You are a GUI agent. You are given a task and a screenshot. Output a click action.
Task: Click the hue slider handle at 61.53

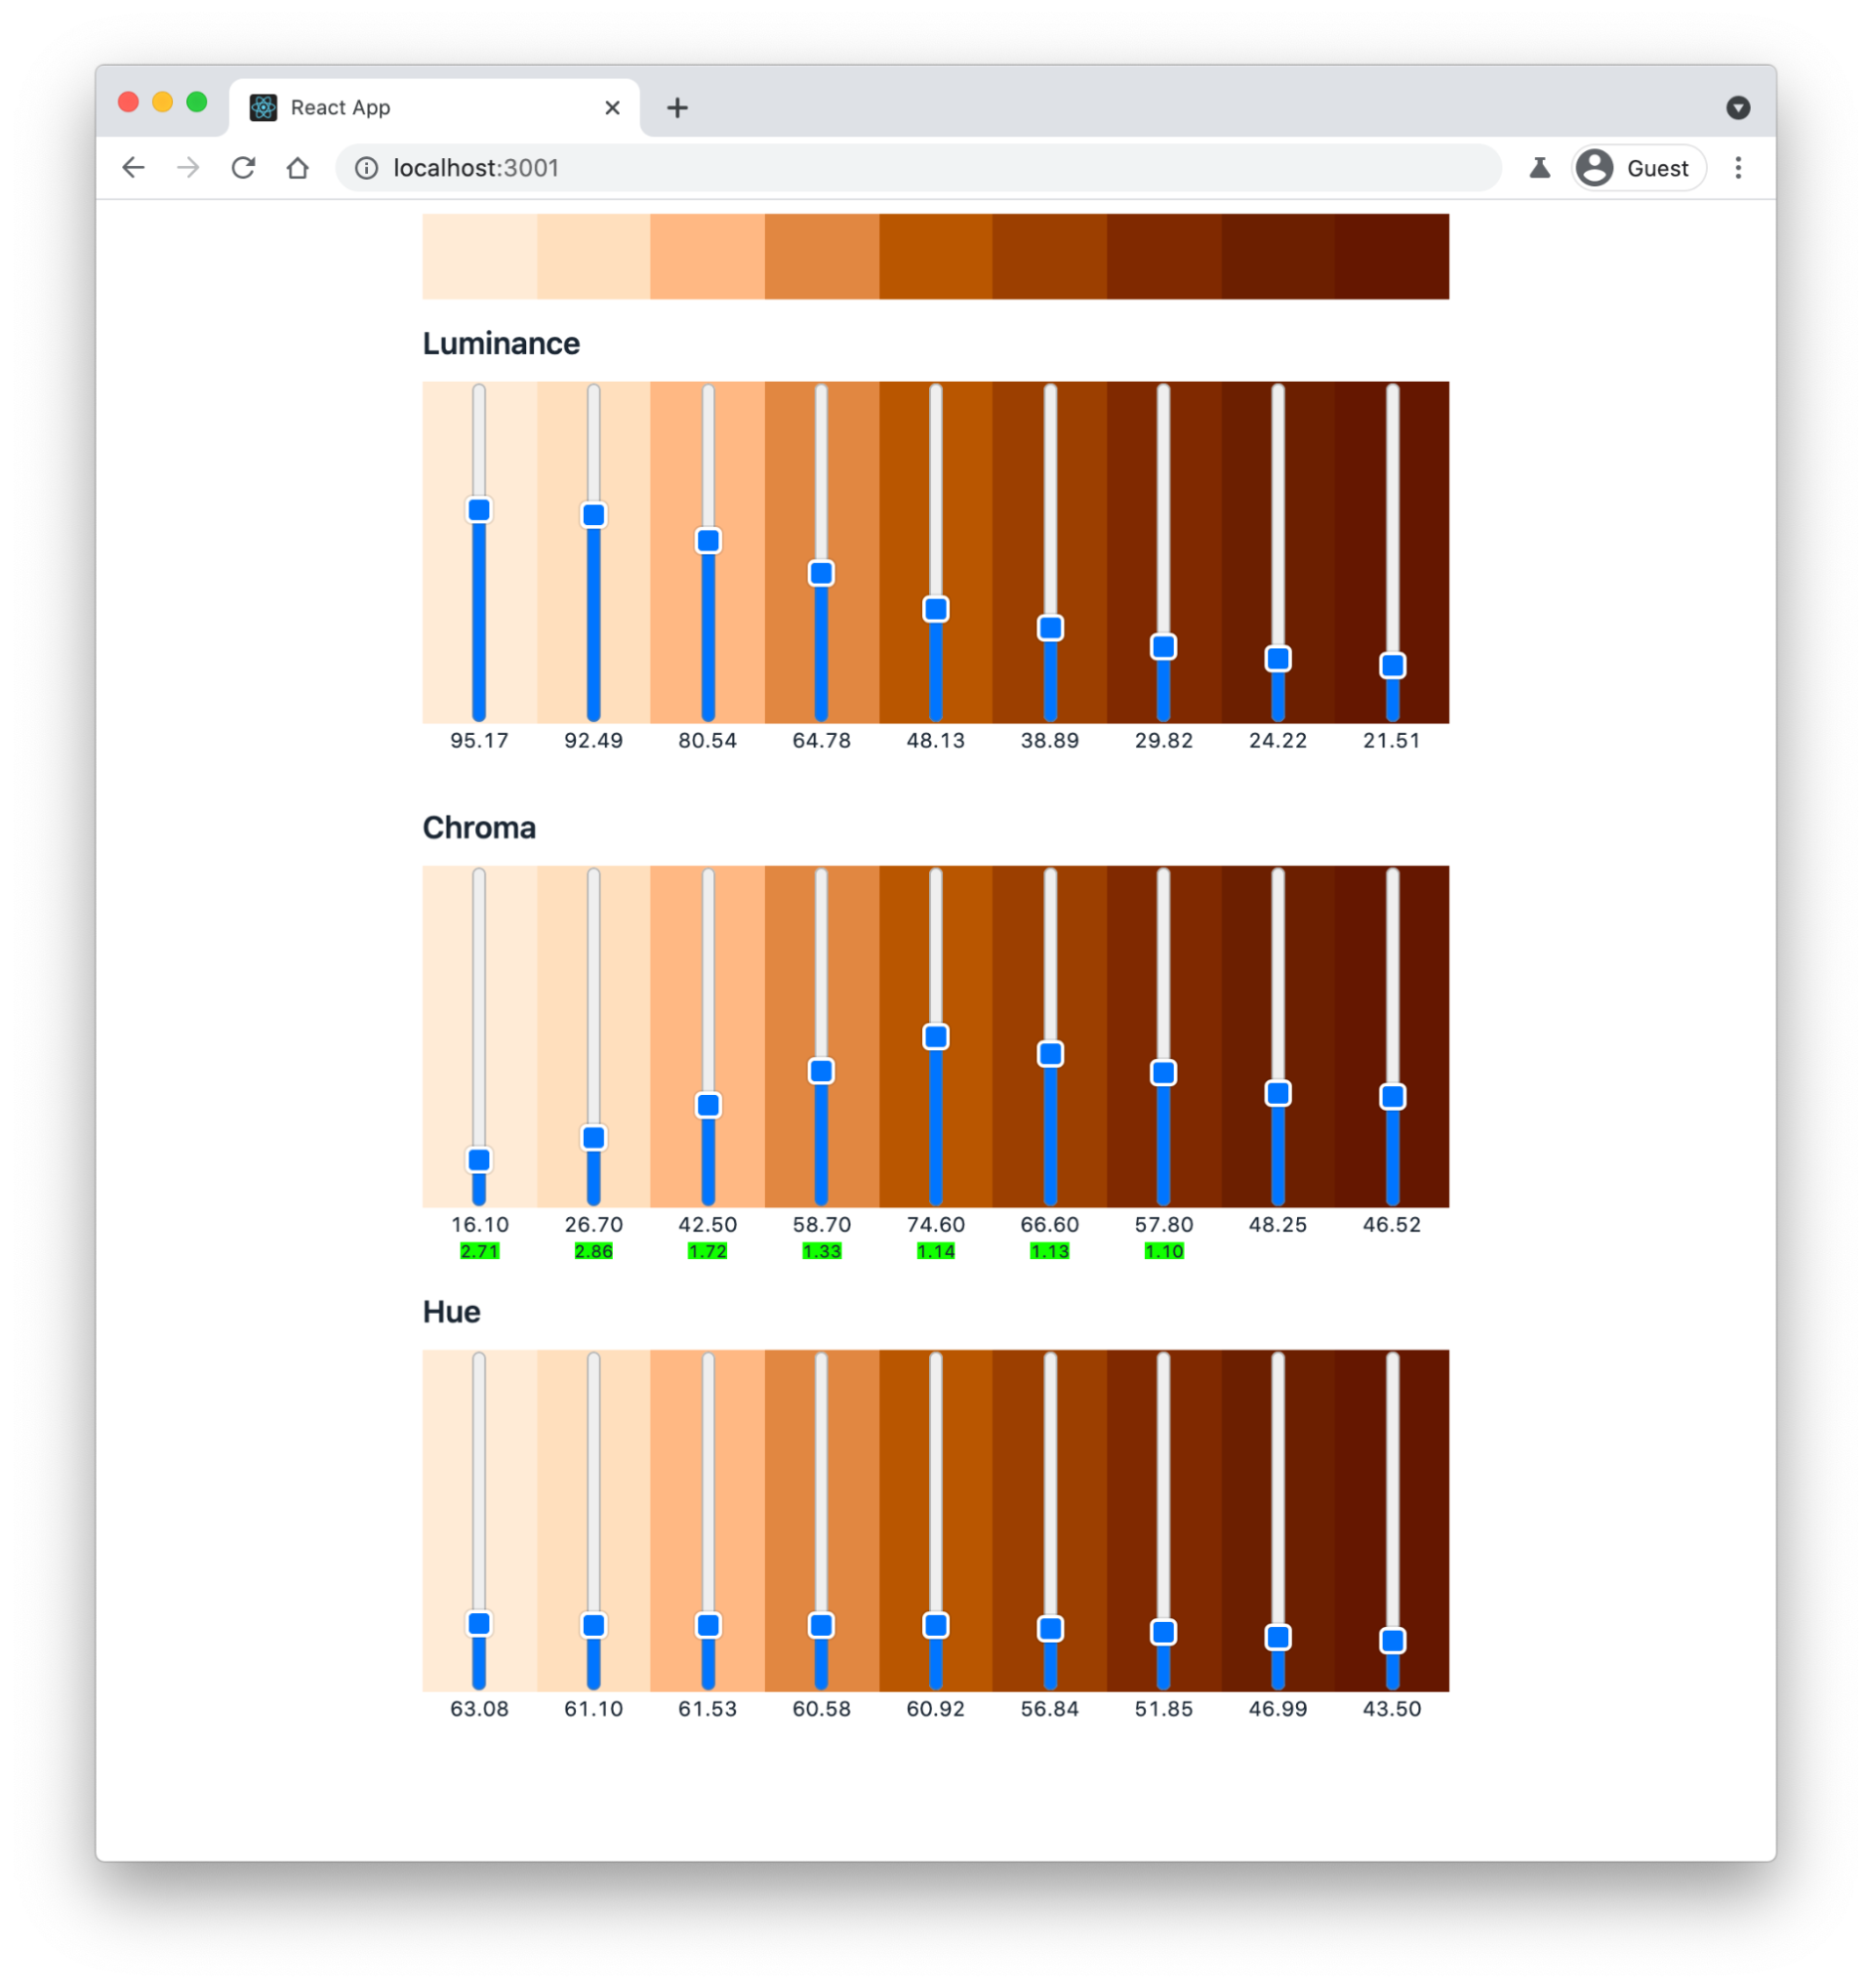[708, 1626]
